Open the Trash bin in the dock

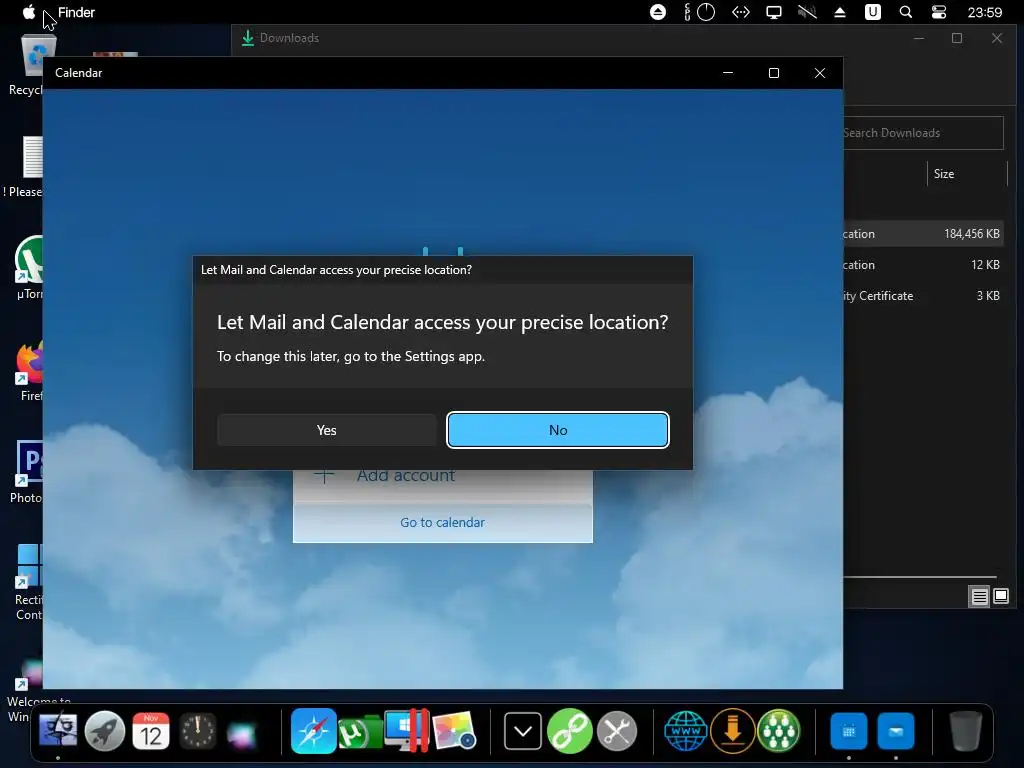click(x=965, y=730)
